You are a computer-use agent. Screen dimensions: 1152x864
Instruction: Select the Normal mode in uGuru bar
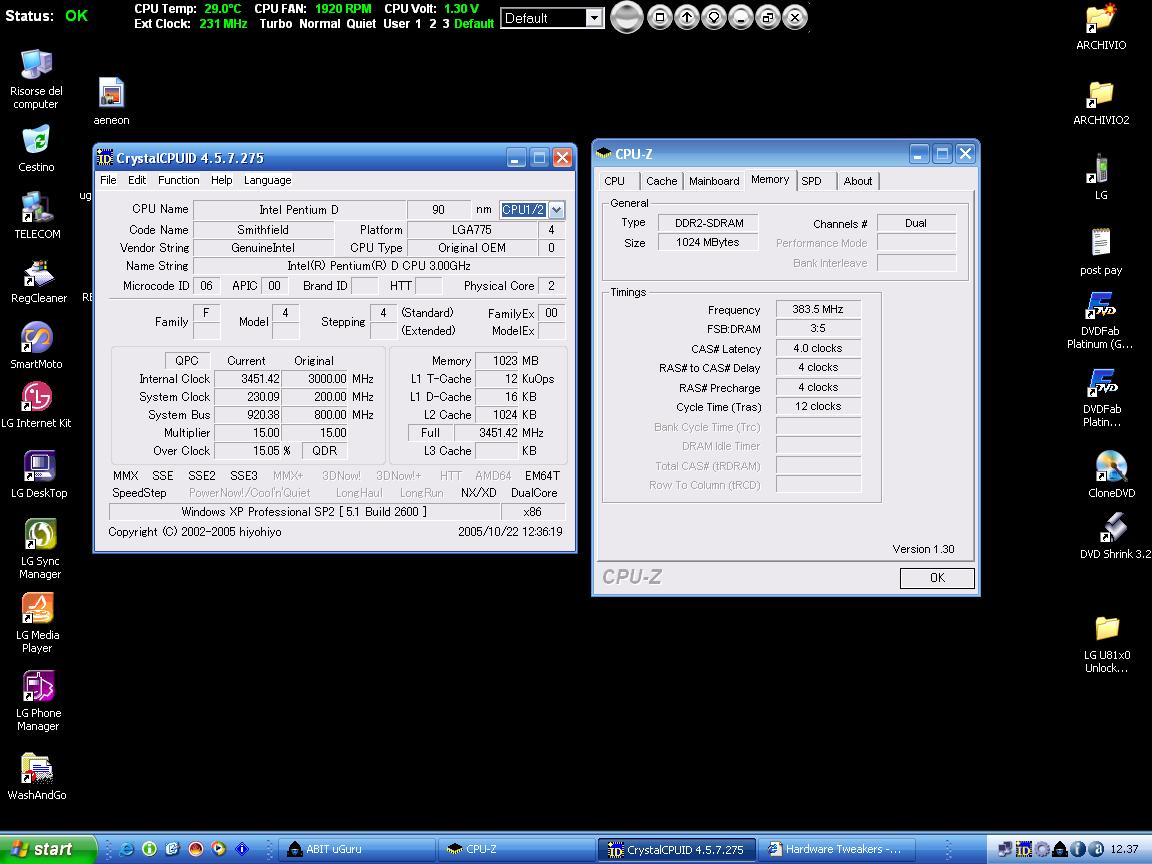tap(320, 24)
